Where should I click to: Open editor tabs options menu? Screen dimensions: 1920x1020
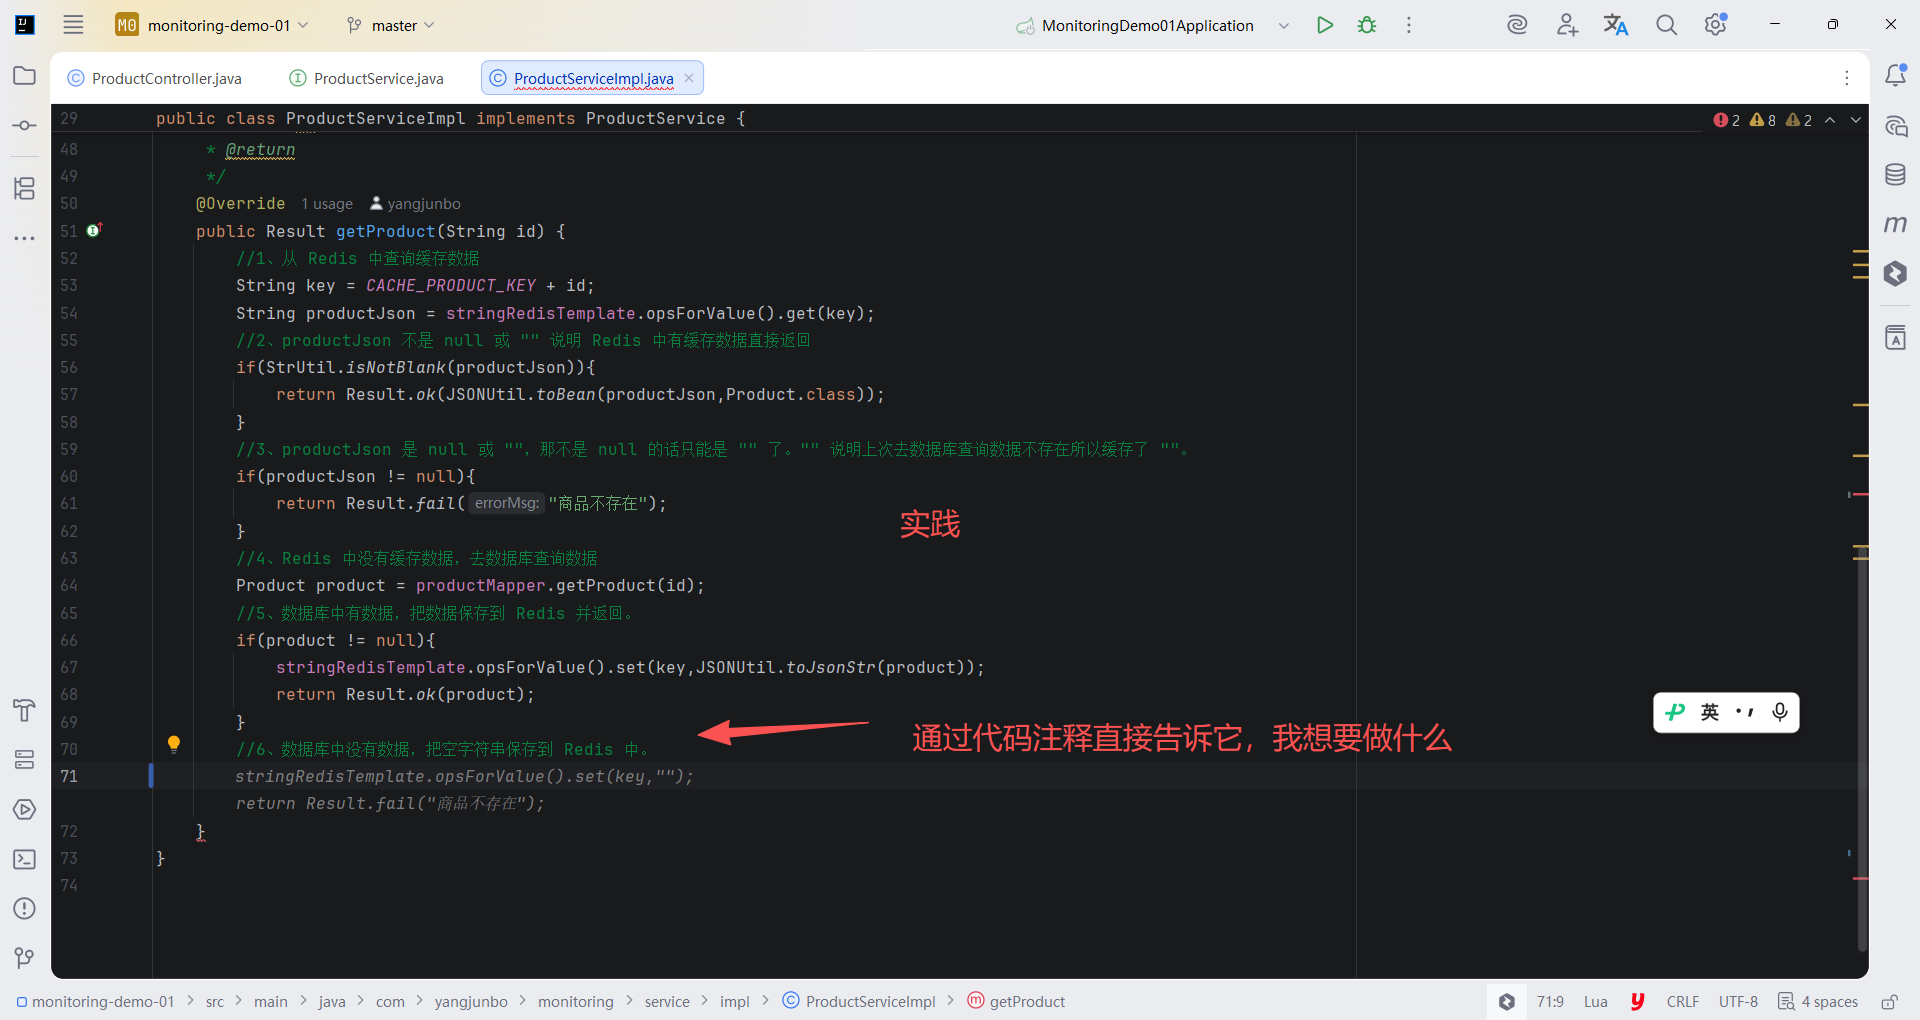(x=1847, y=78)
